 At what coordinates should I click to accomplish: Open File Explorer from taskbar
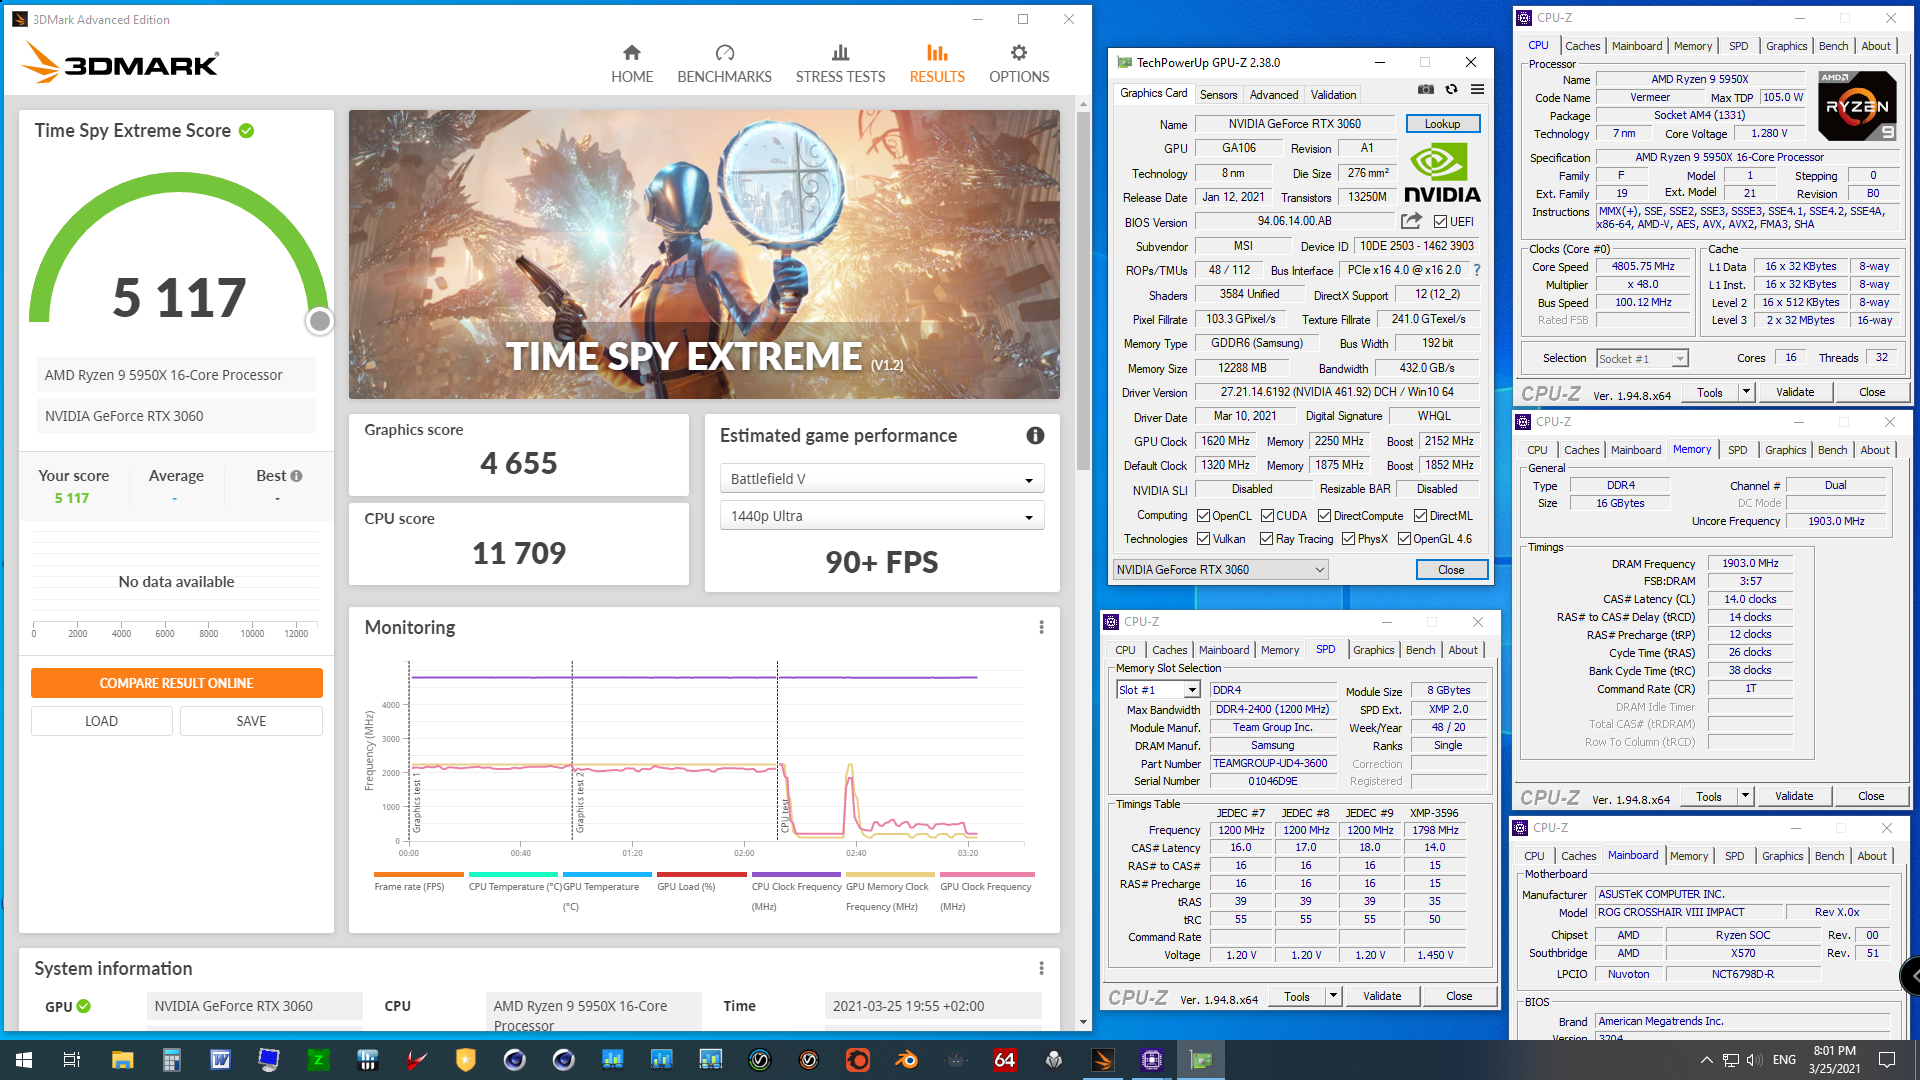[x=122, y=1060]
